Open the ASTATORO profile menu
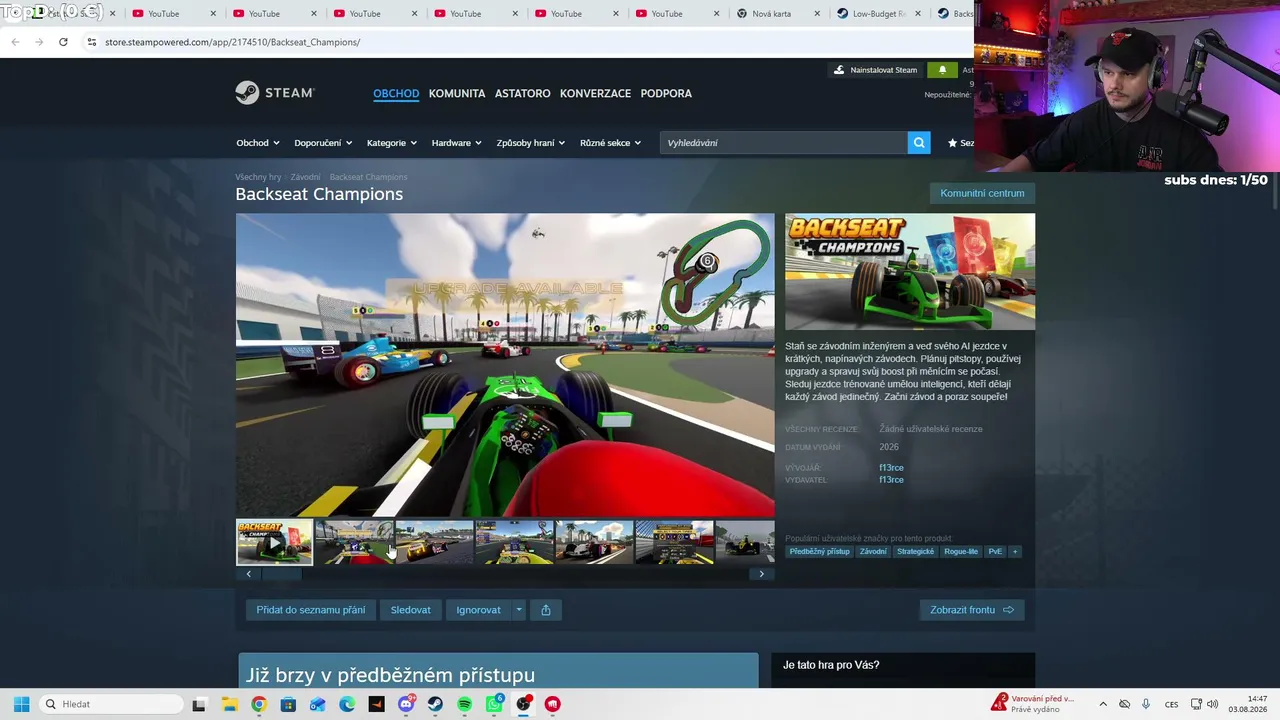Screen dimensions: 1280x720 pos(523,93)
